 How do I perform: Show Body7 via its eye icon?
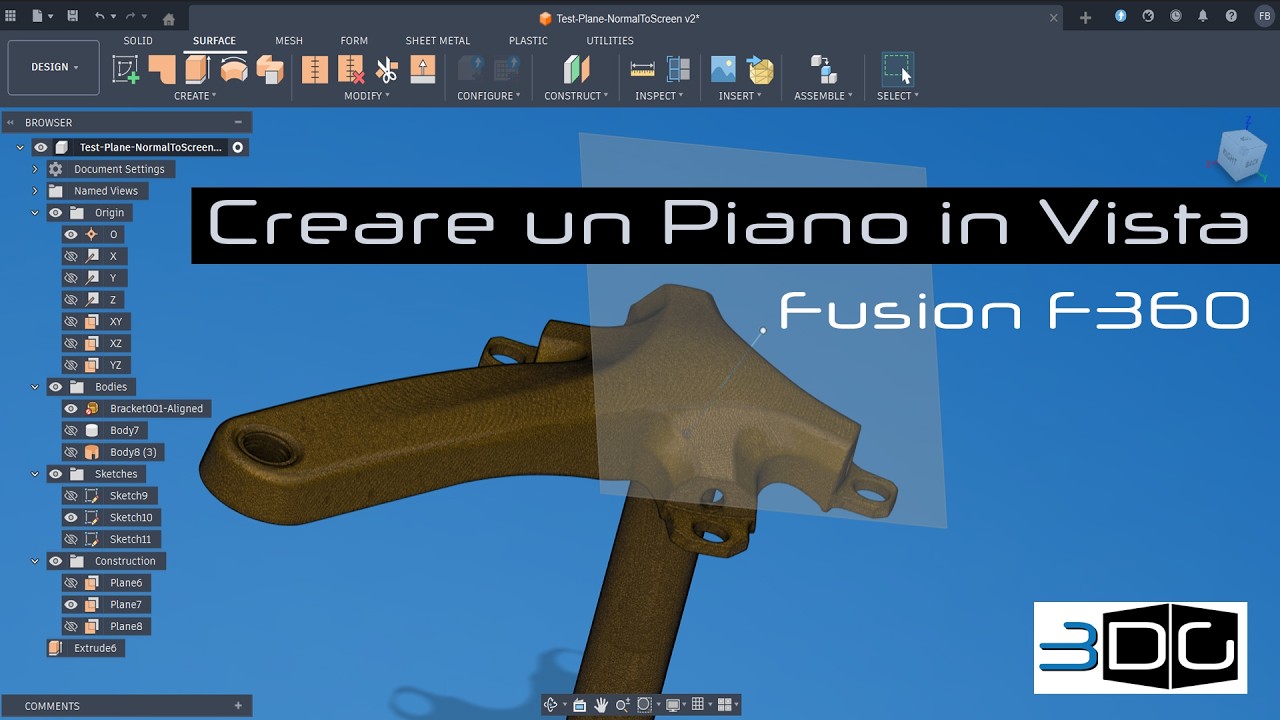pos(71,430)
